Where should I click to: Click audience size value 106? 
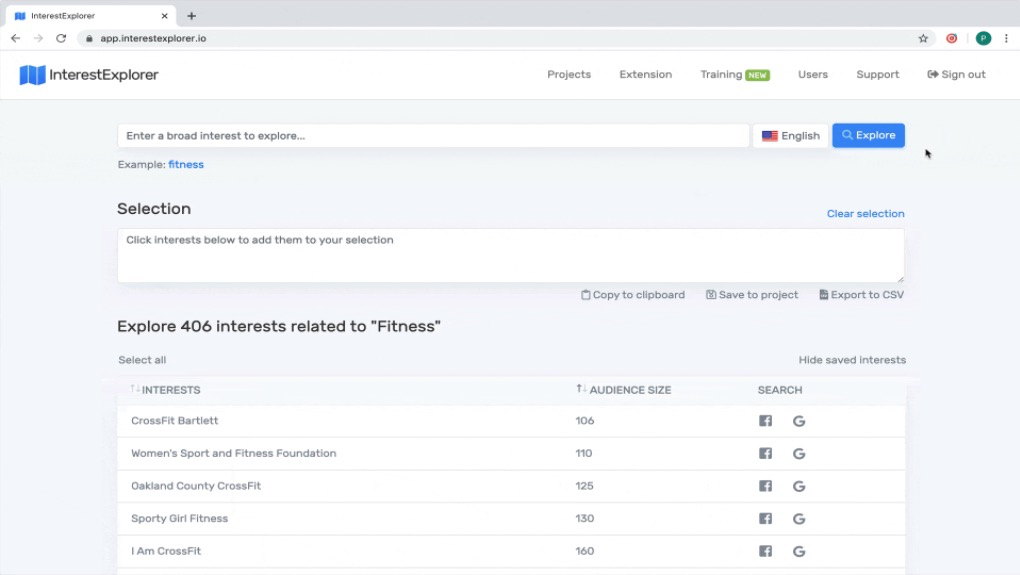pyautogui.click(x=585, y=421)
